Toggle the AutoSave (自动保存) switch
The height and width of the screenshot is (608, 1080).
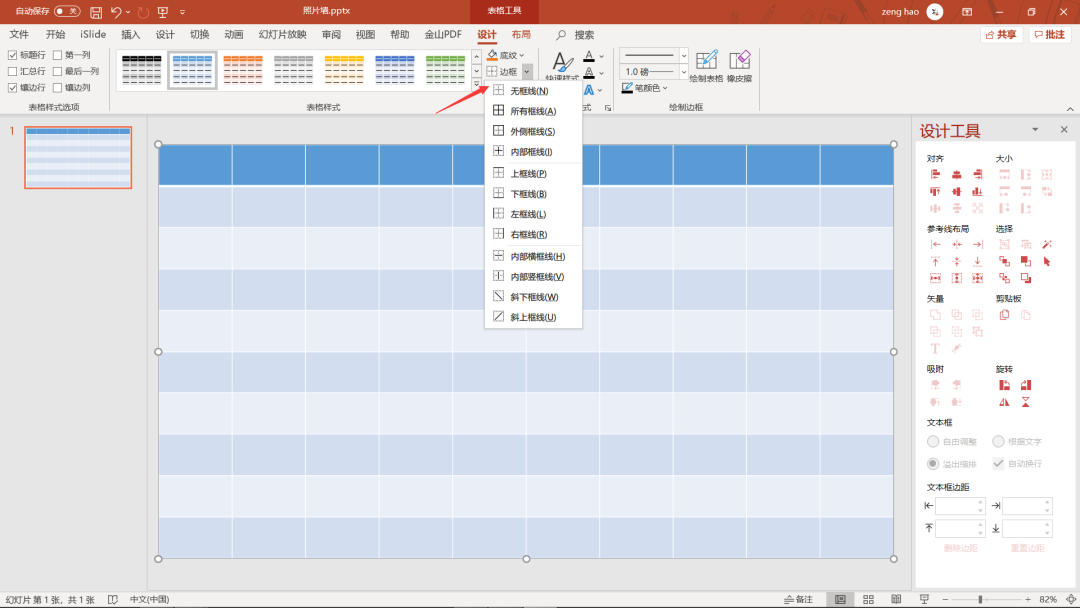coord(67,11)
